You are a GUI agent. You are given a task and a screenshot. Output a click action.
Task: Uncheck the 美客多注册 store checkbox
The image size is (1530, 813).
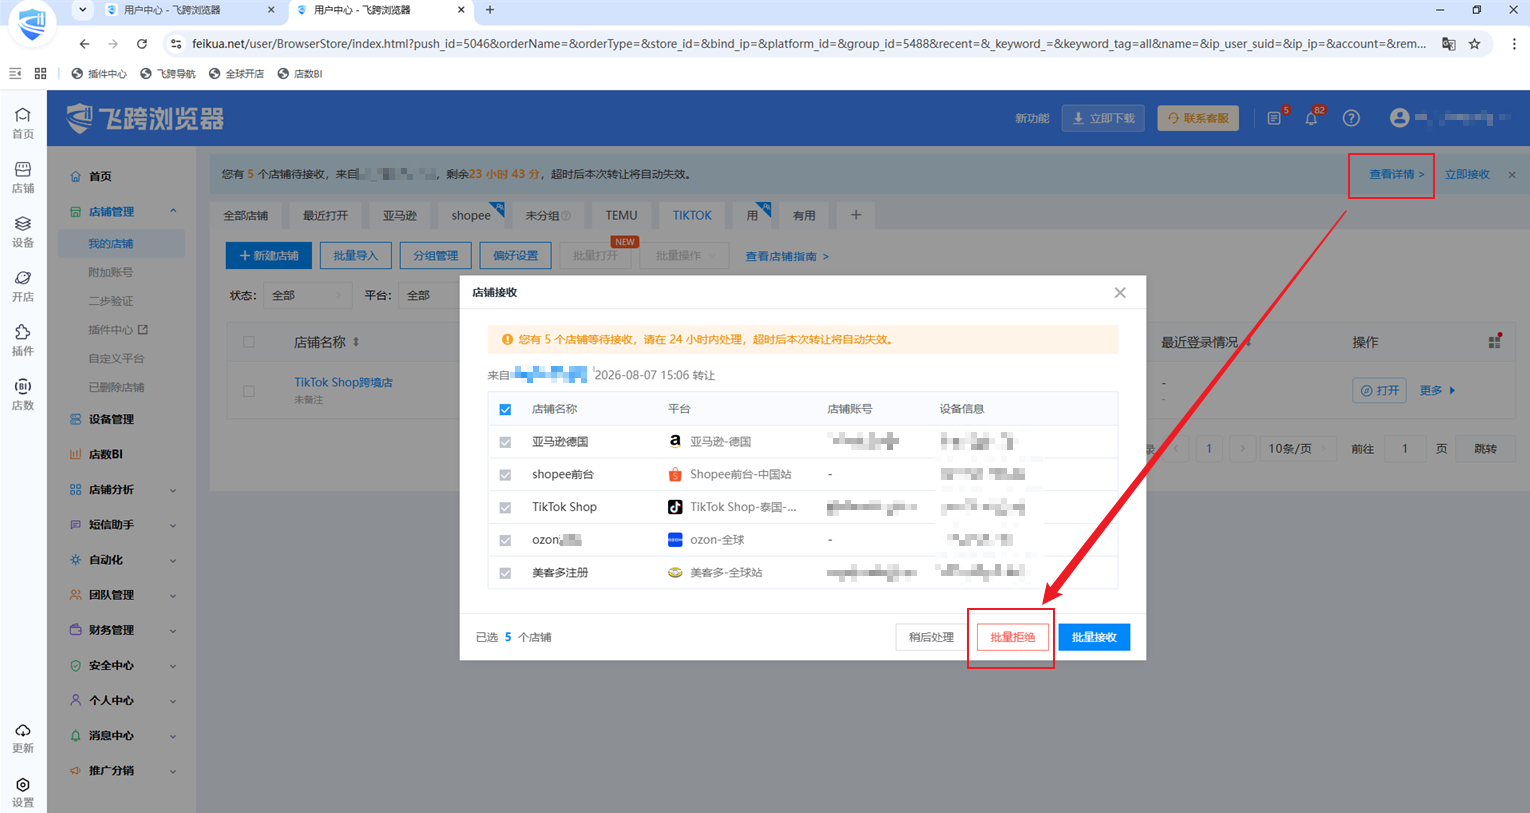pos(505,573)
